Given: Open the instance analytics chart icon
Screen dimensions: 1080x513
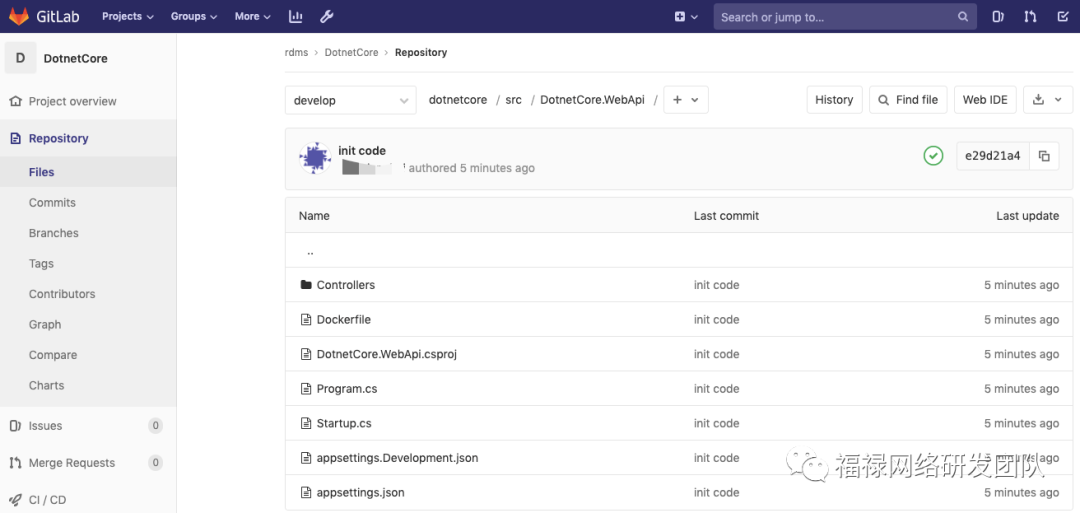Looking at the screenshot, I should [x=295, y=17].
